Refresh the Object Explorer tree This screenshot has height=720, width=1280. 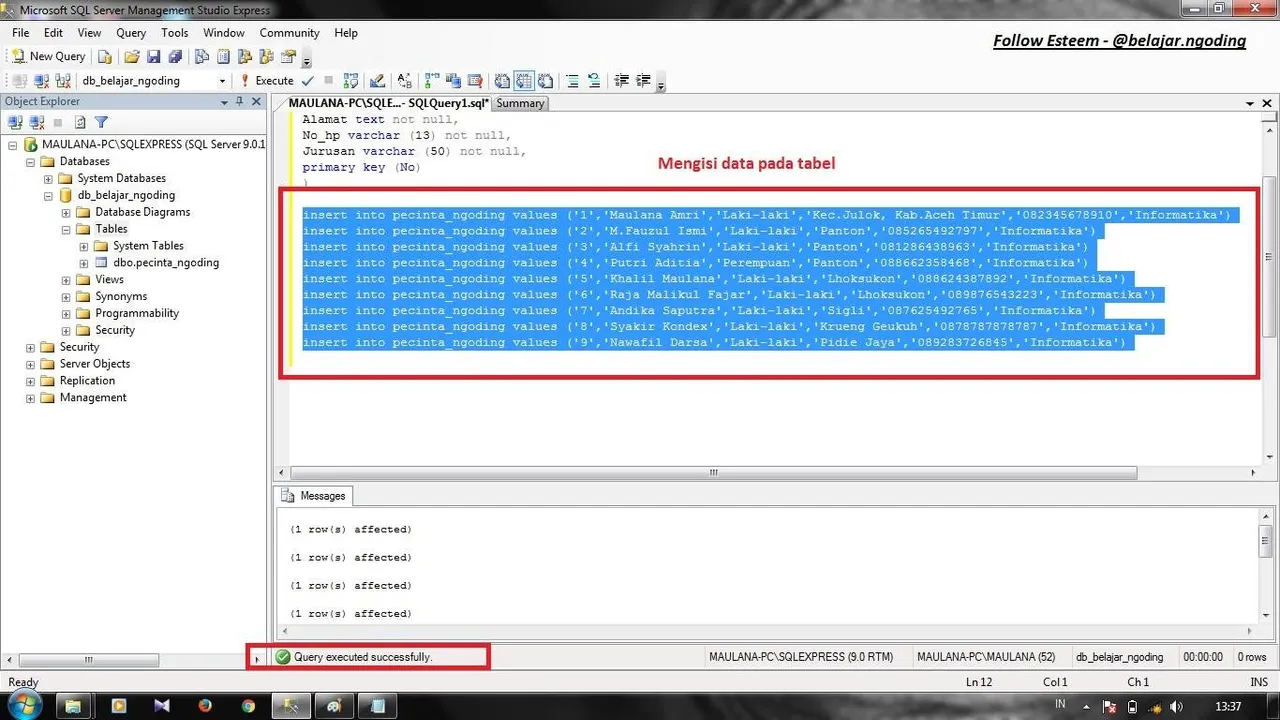[79, 122]
